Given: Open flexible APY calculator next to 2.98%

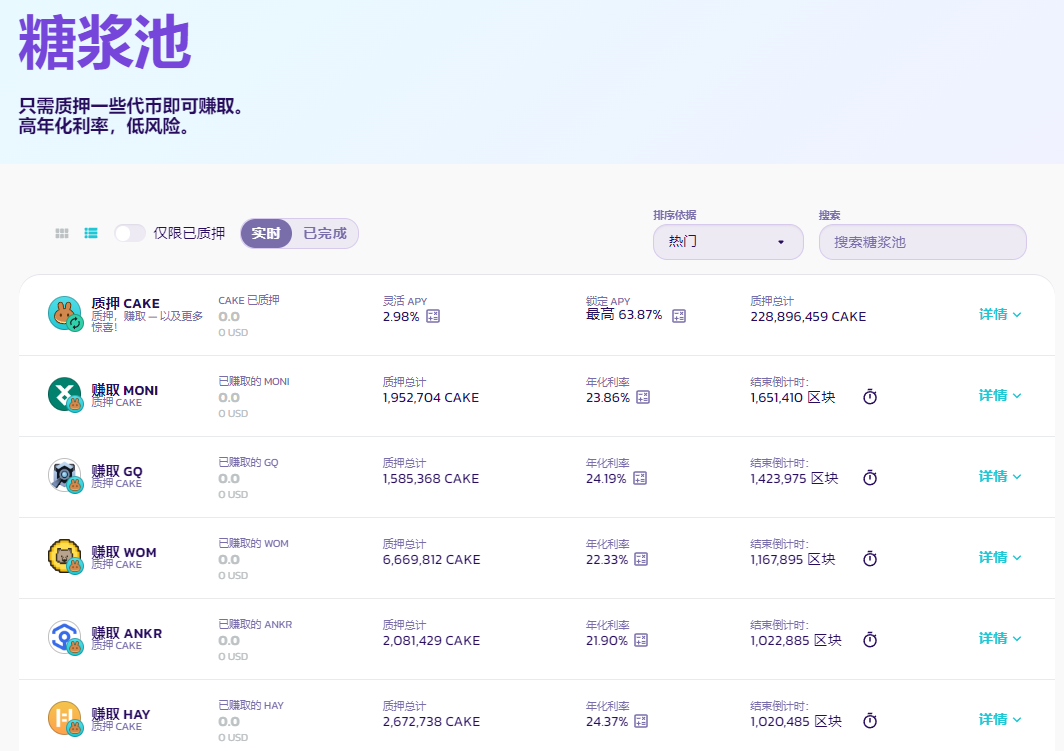Looking at the screenshot, I should tap(433, 316).
